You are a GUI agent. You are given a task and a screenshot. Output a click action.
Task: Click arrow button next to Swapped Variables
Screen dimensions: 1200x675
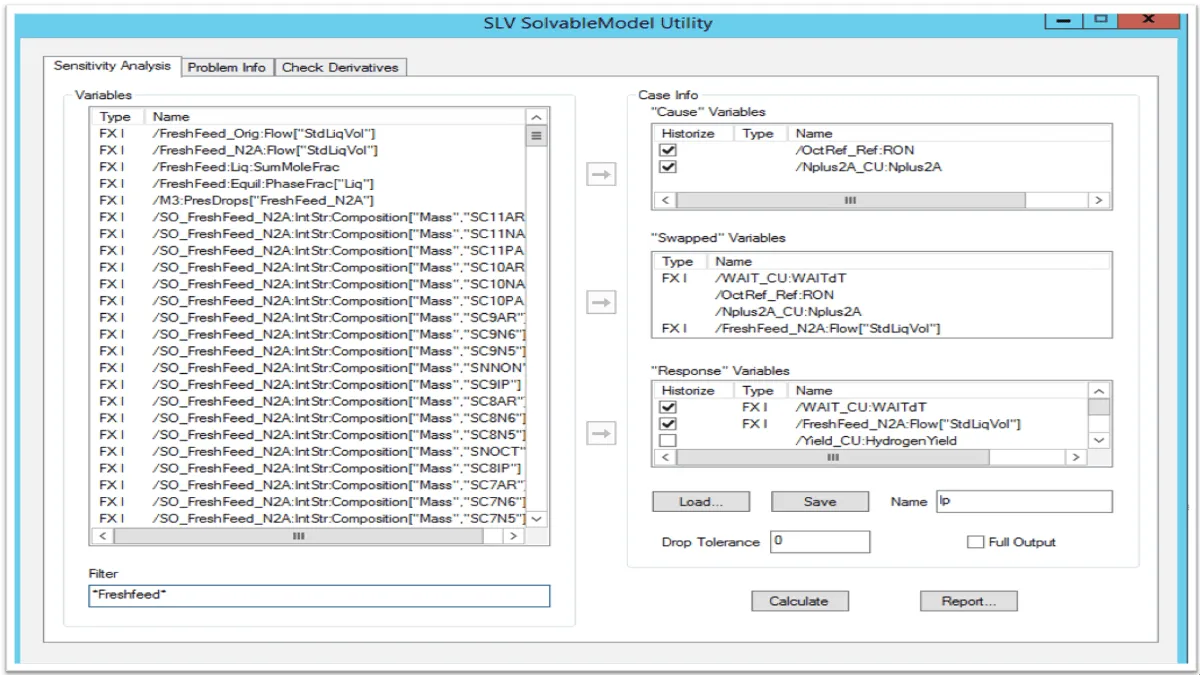point(600,302)
